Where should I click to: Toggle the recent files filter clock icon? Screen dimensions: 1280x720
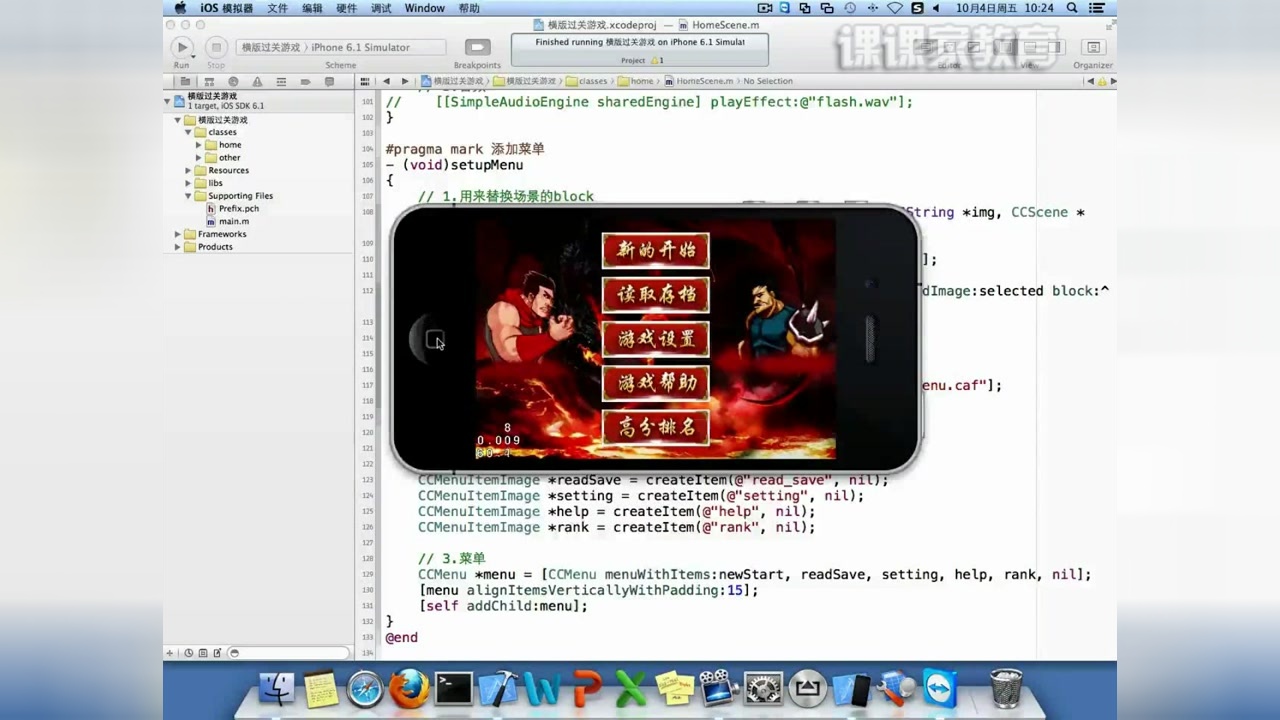coord(188,653)
